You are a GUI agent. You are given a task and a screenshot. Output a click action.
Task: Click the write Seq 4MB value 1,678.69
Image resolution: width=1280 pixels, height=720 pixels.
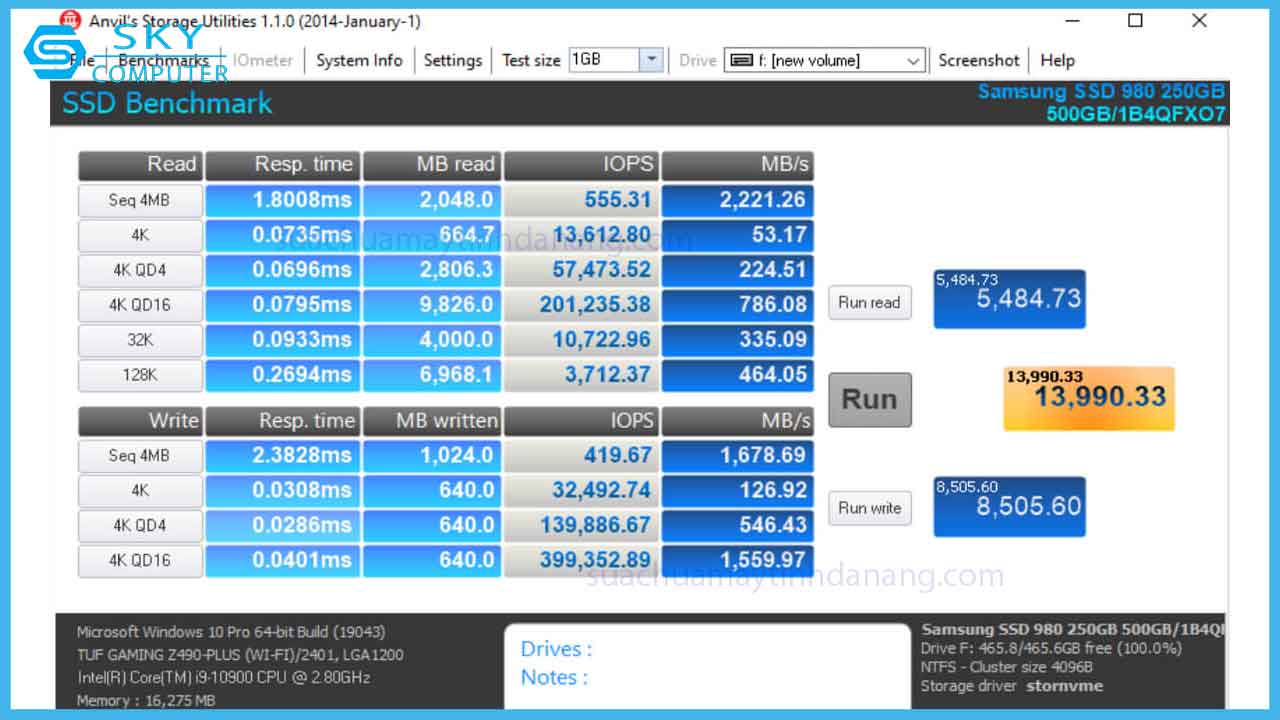click(x=737, y=456)
